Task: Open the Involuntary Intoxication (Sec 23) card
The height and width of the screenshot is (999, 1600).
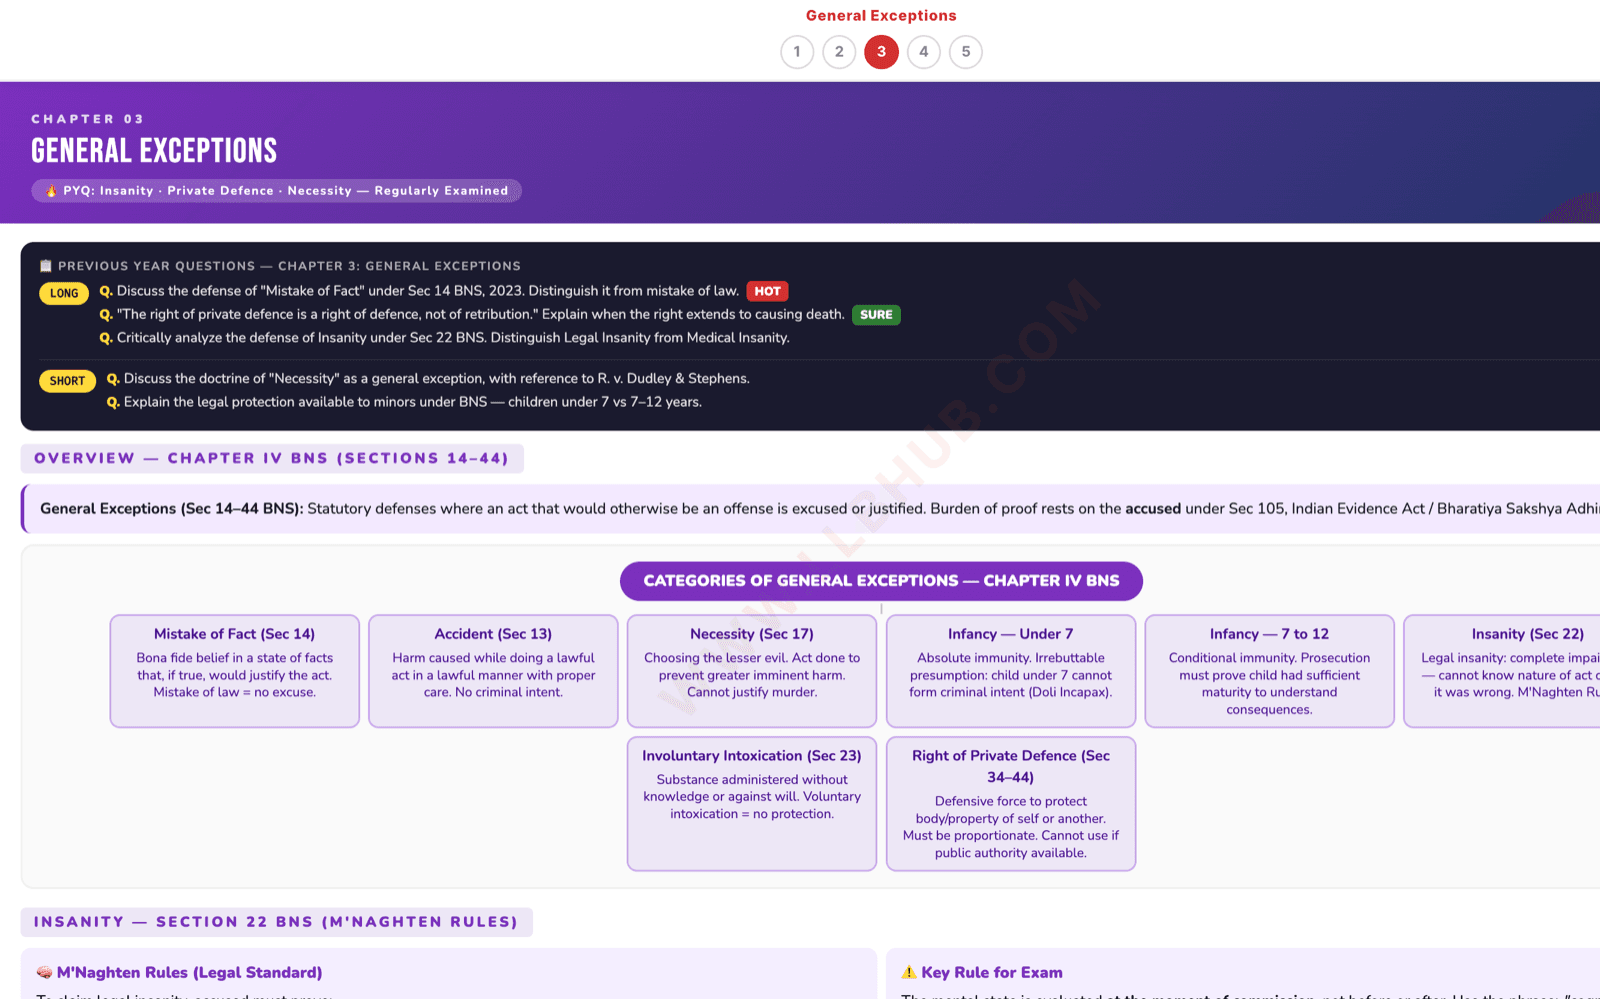Action: coord(752,804)
